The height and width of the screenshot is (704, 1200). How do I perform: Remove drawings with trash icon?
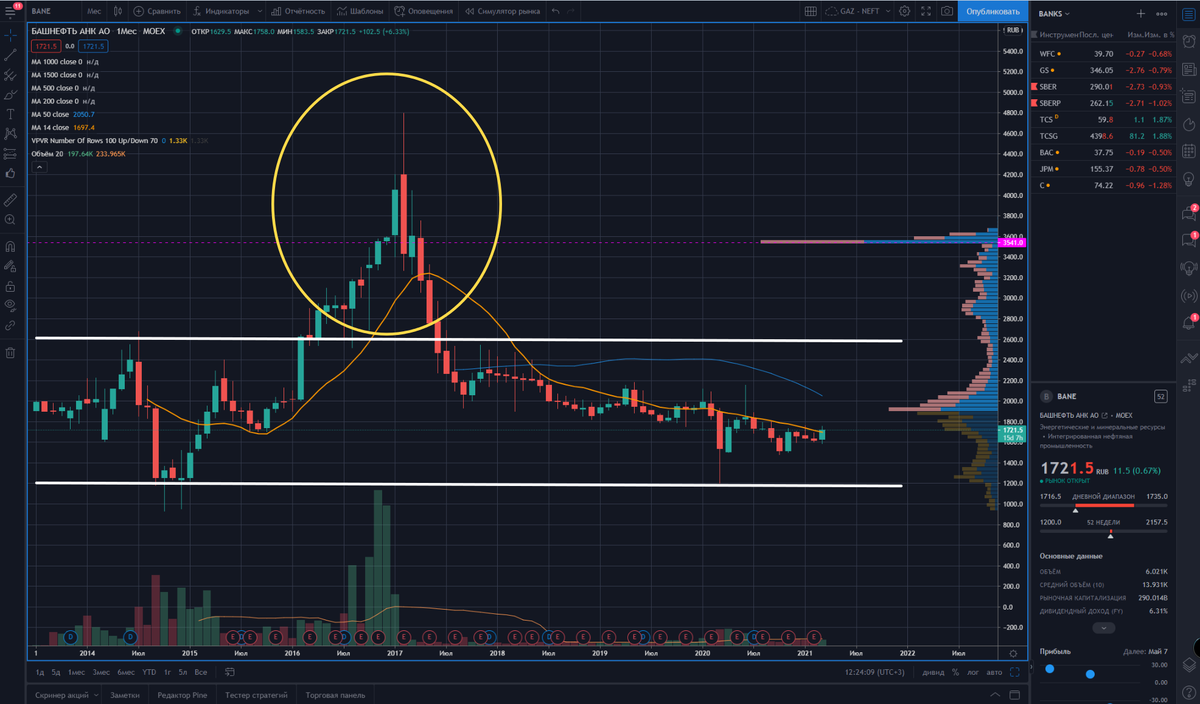[x=10, y=352]
